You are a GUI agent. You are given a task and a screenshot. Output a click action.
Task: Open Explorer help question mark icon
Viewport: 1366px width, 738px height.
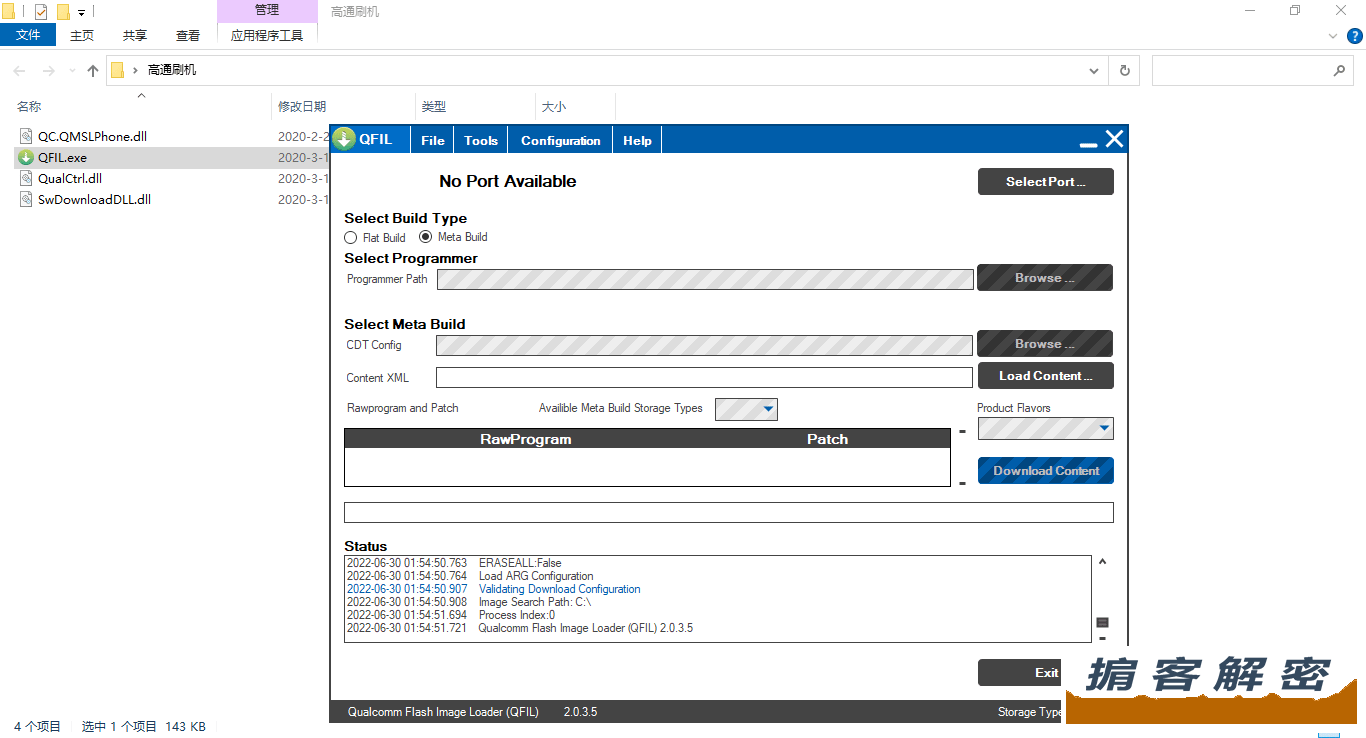[1355, 36]
